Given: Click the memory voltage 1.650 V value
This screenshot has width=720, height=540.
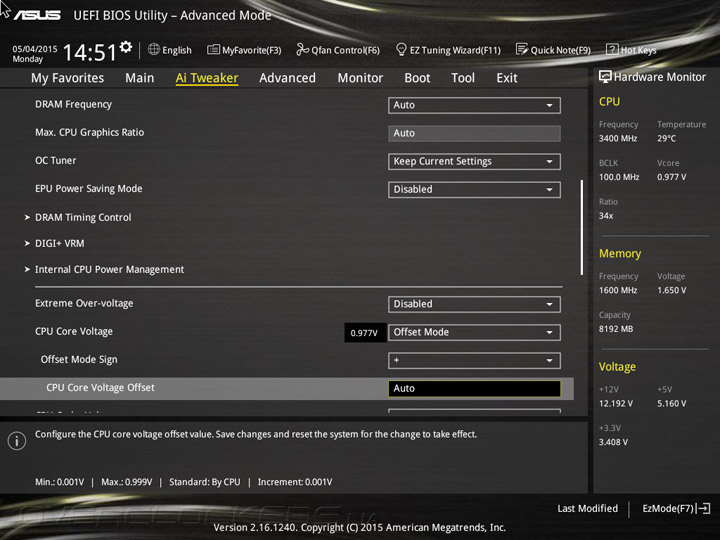Looking at the screenshot, I should 672,290.
